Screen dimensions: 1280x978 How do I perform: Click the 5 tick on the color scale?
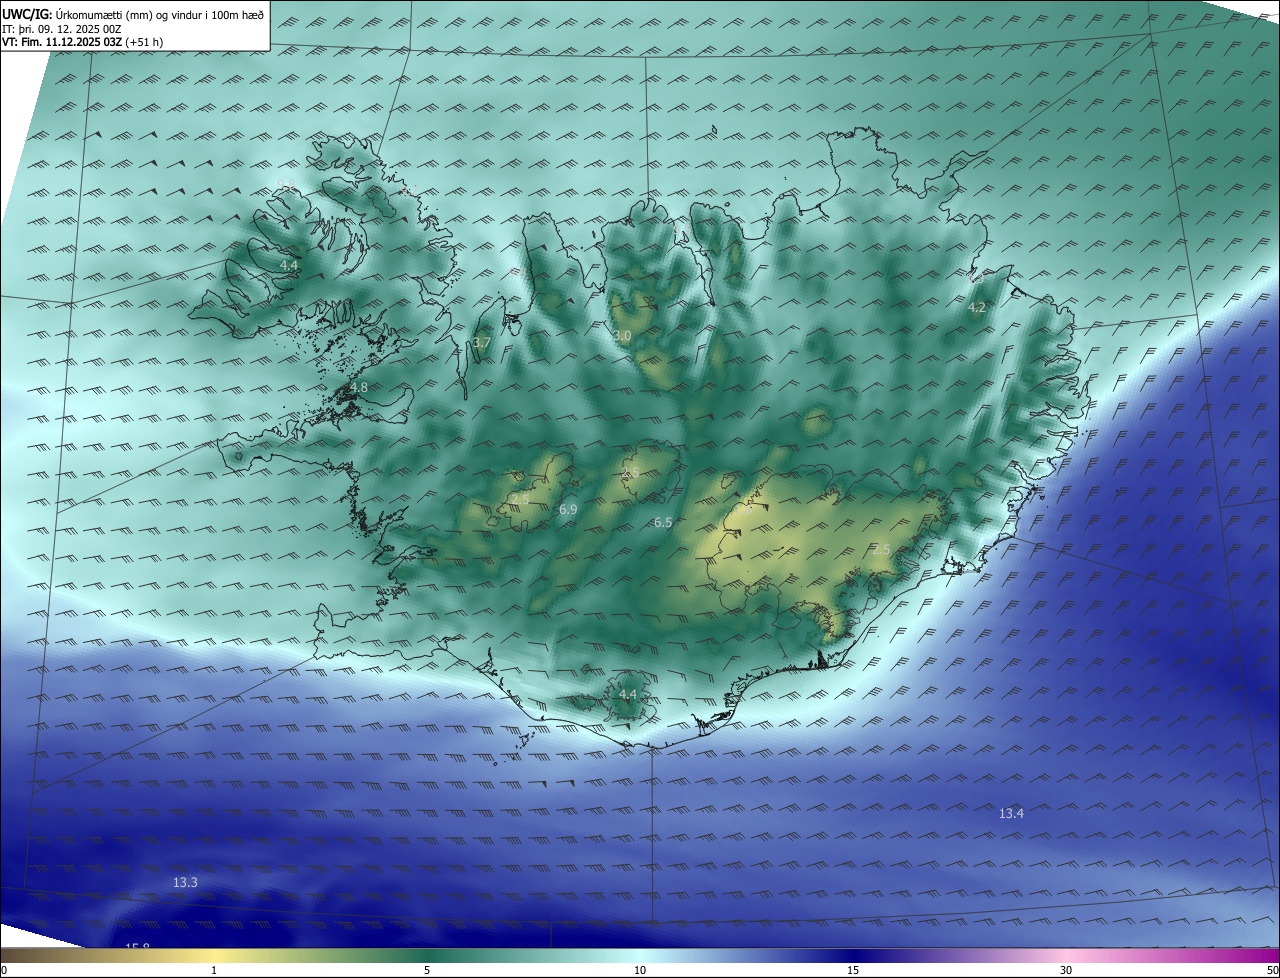[427, 970]
